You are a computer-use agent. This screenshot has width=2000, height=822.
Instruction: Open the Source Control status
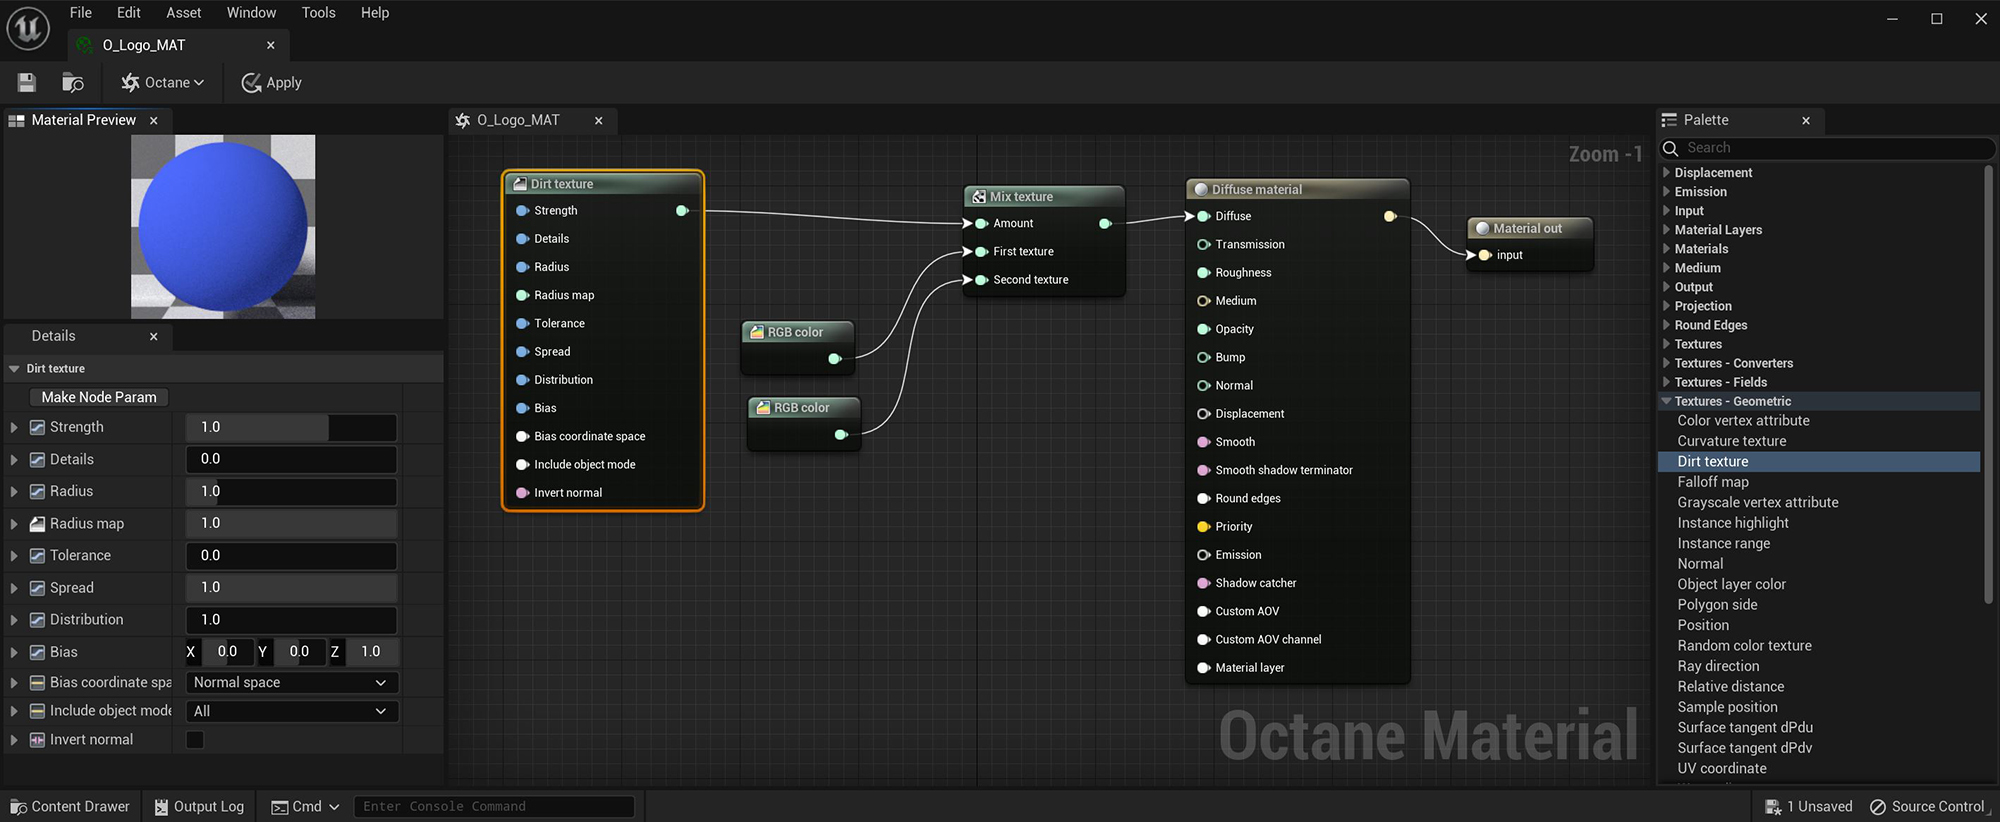[x=1927, y=806]
